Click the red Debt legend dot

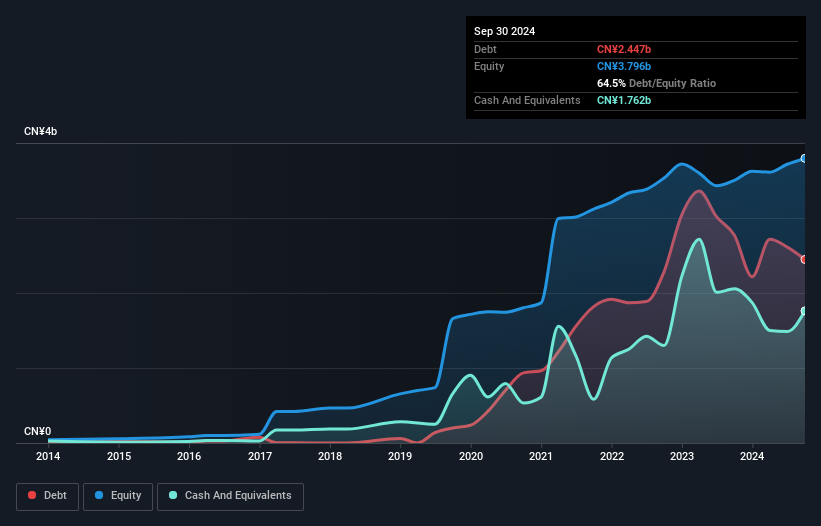click(32, 495)
